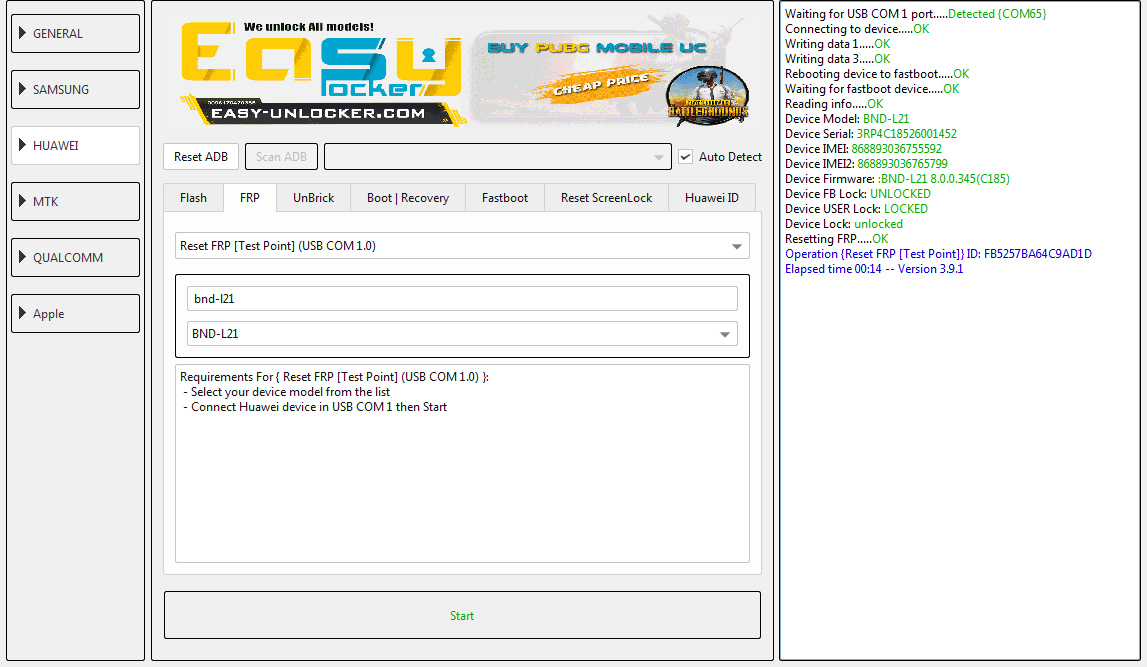Click the Device IMEI: 868893036755592 line
The width and height of the screenshot is (1147, 667).
tap(863, 149)
